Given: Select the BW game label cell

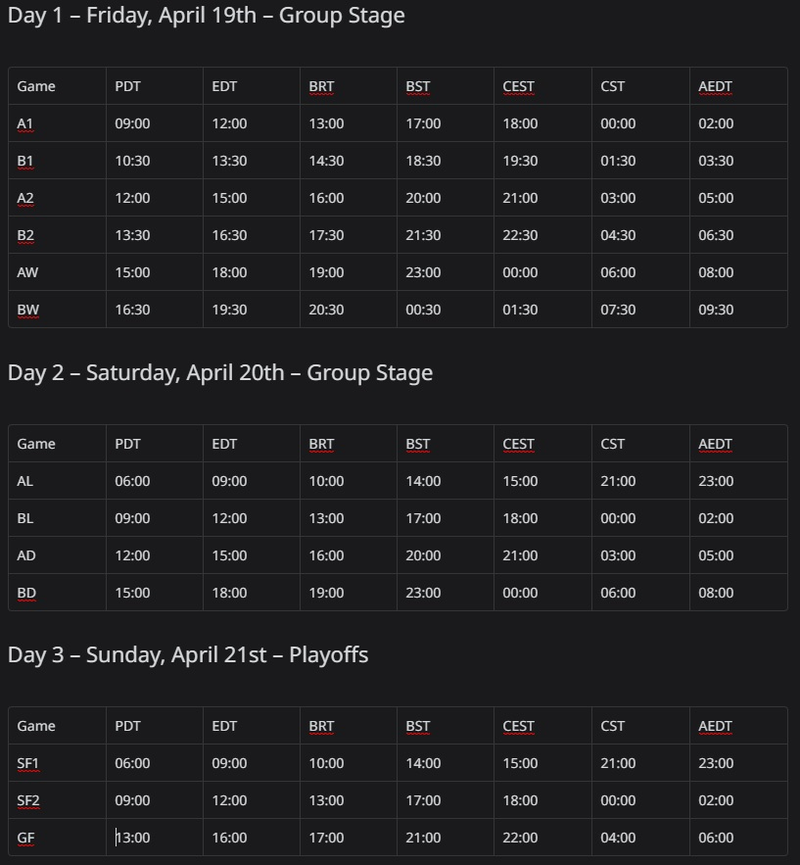Looking at the screenshot, I should [x=57, y=309].
